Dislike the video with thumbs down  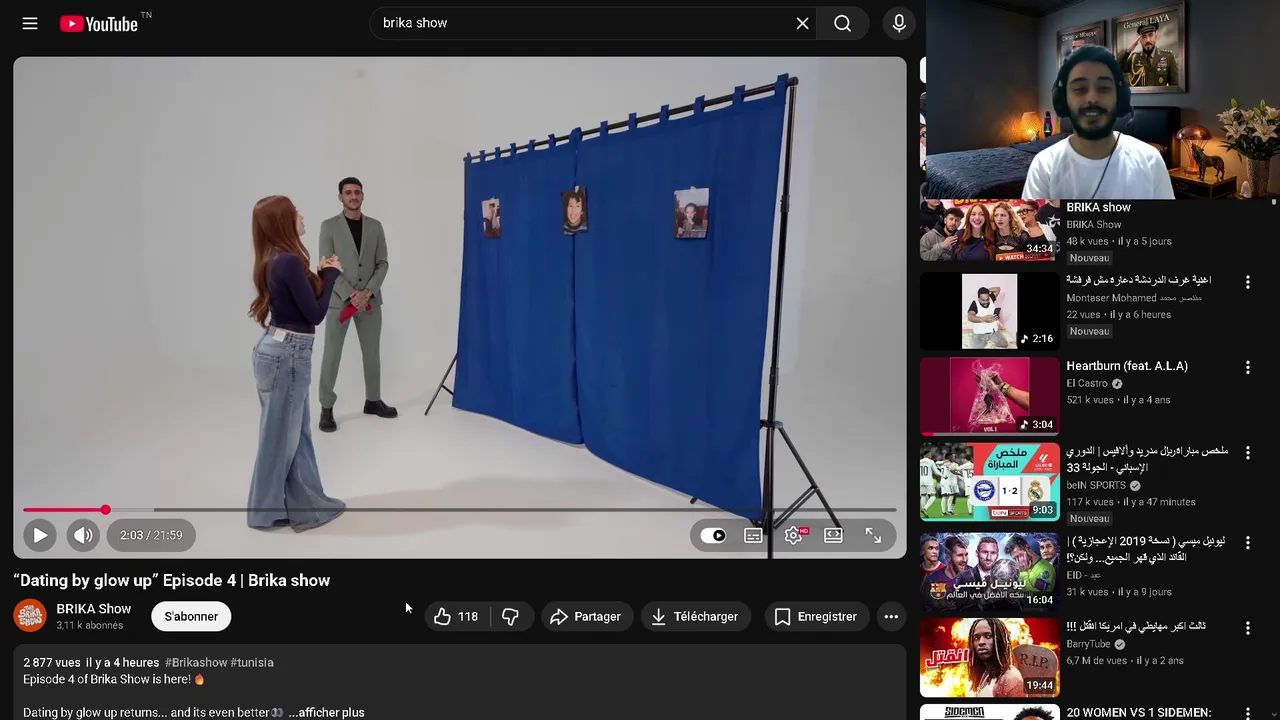tap(510, 616)
